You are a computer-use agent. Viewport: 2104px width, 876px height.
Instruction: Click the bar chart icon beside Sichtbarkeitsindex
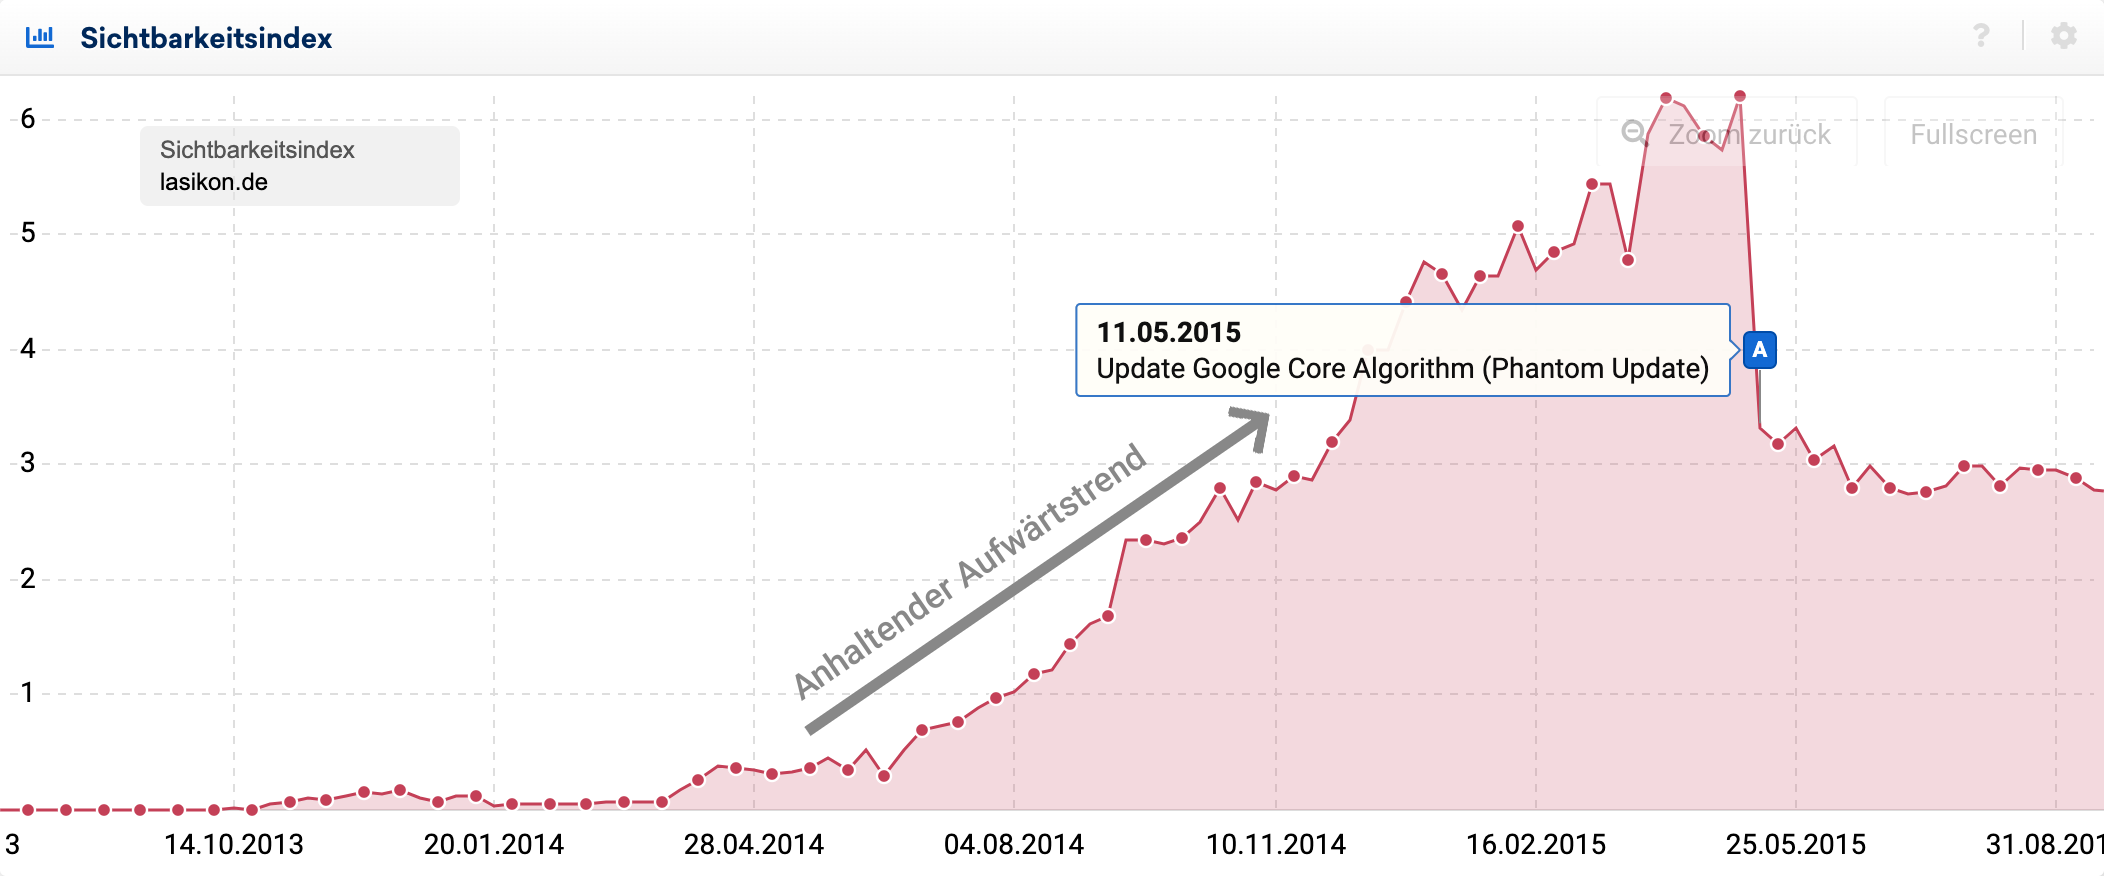pos(40,37)
